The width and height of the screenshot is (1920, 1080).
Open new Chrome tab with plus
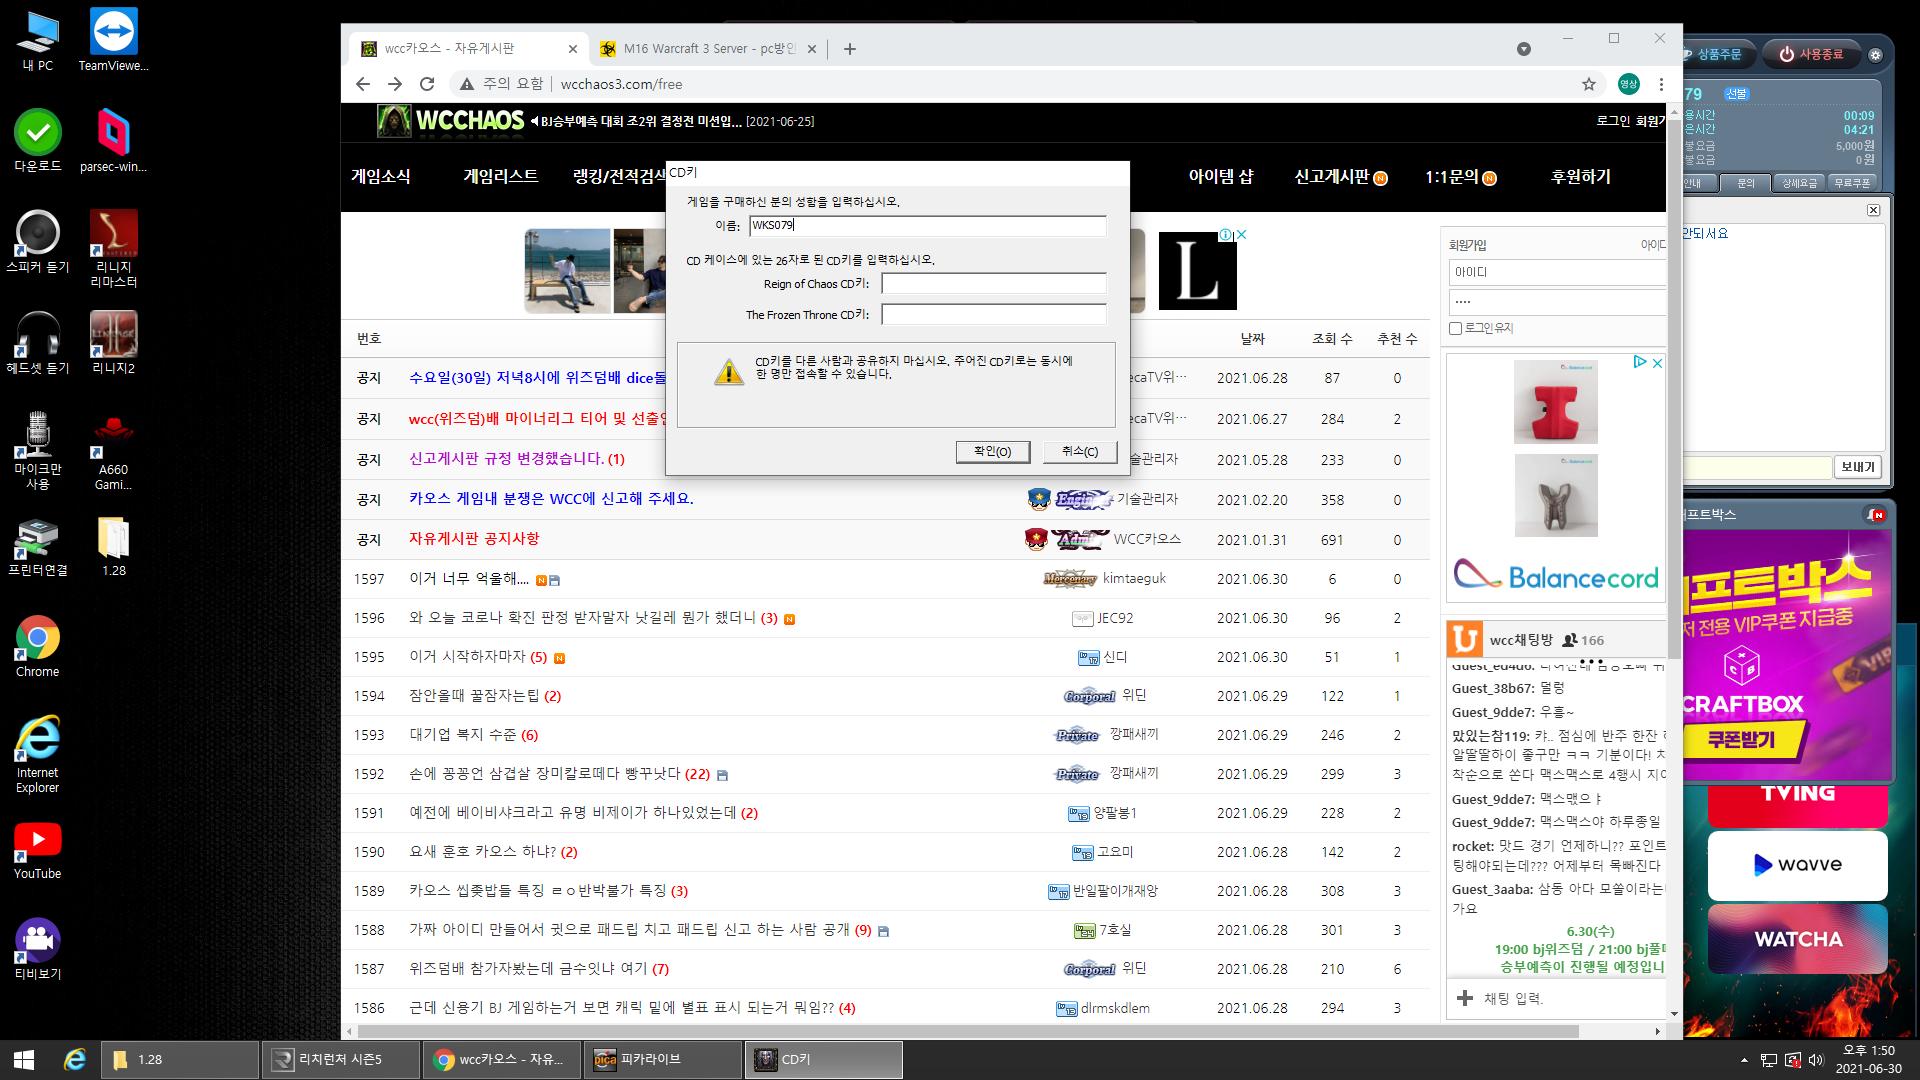coord(850,48)
